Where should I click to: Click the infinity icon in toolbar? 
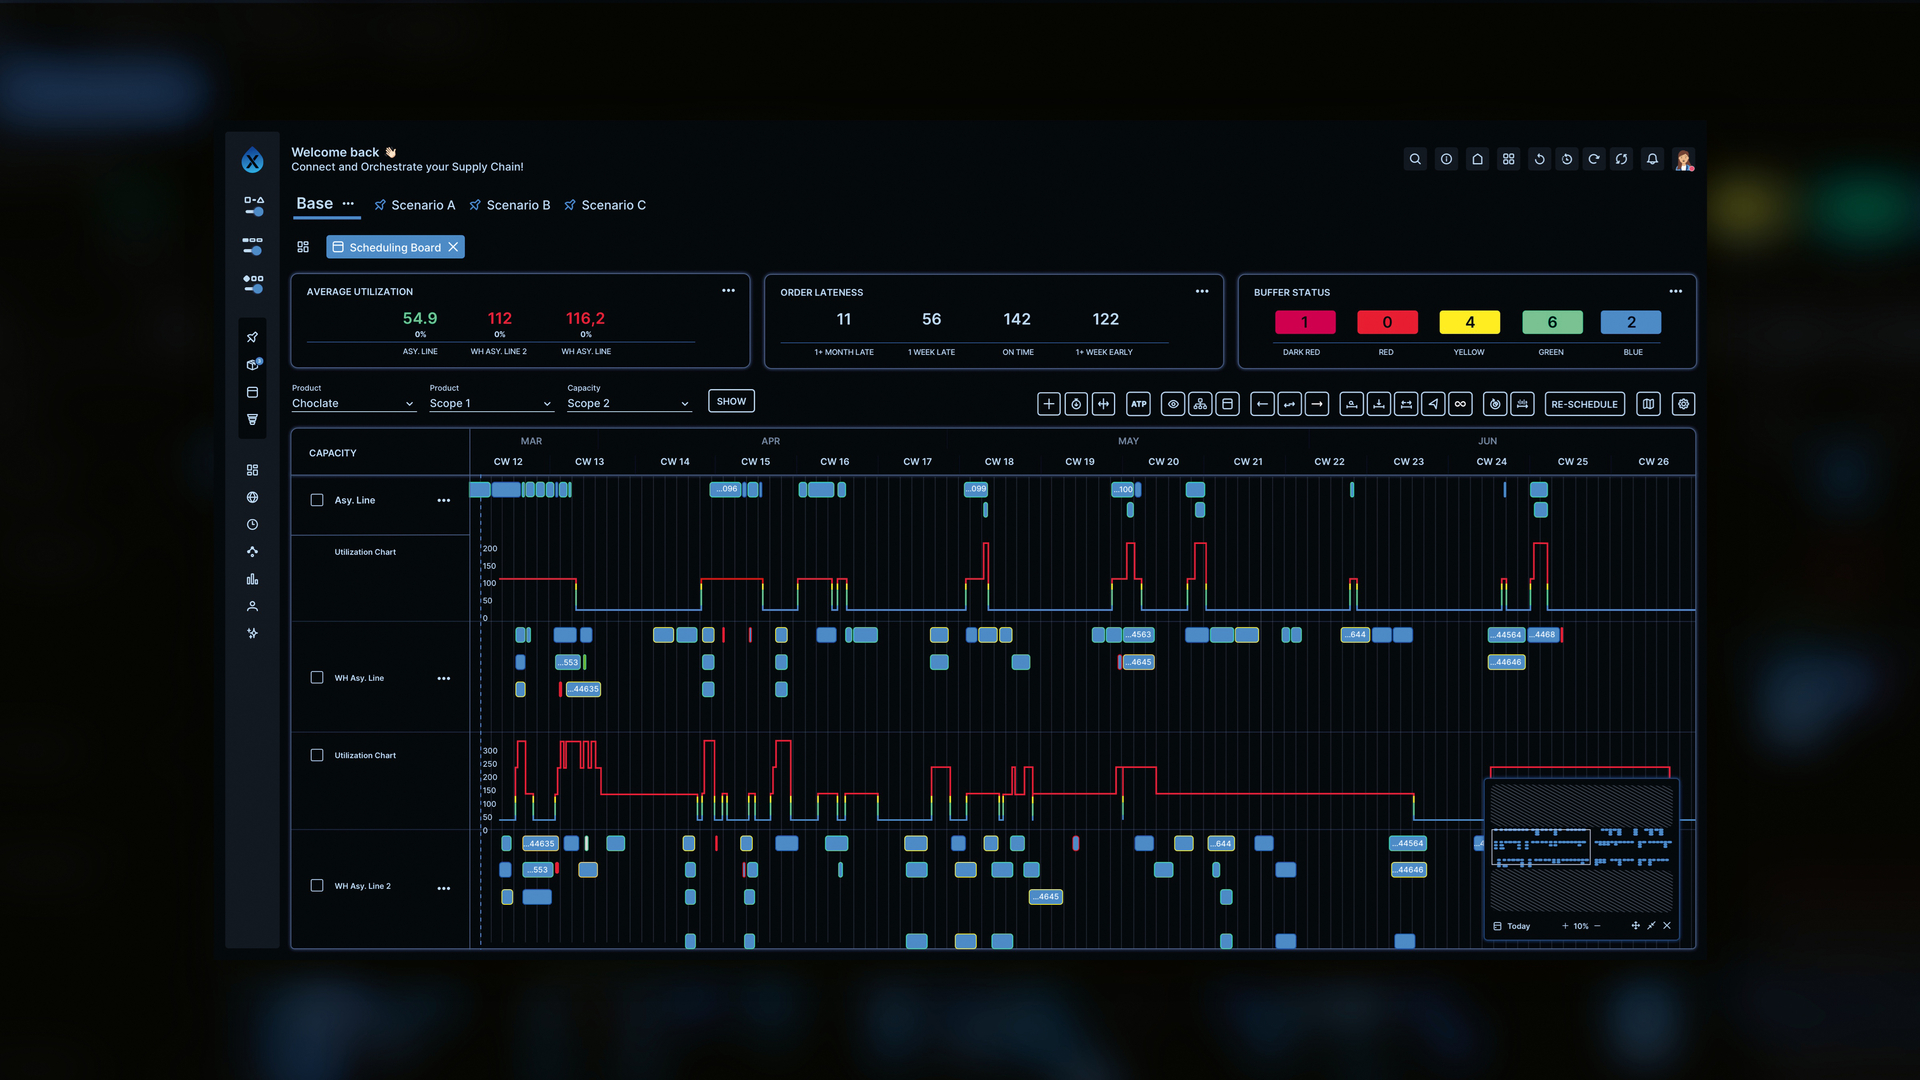(1460, 404)
